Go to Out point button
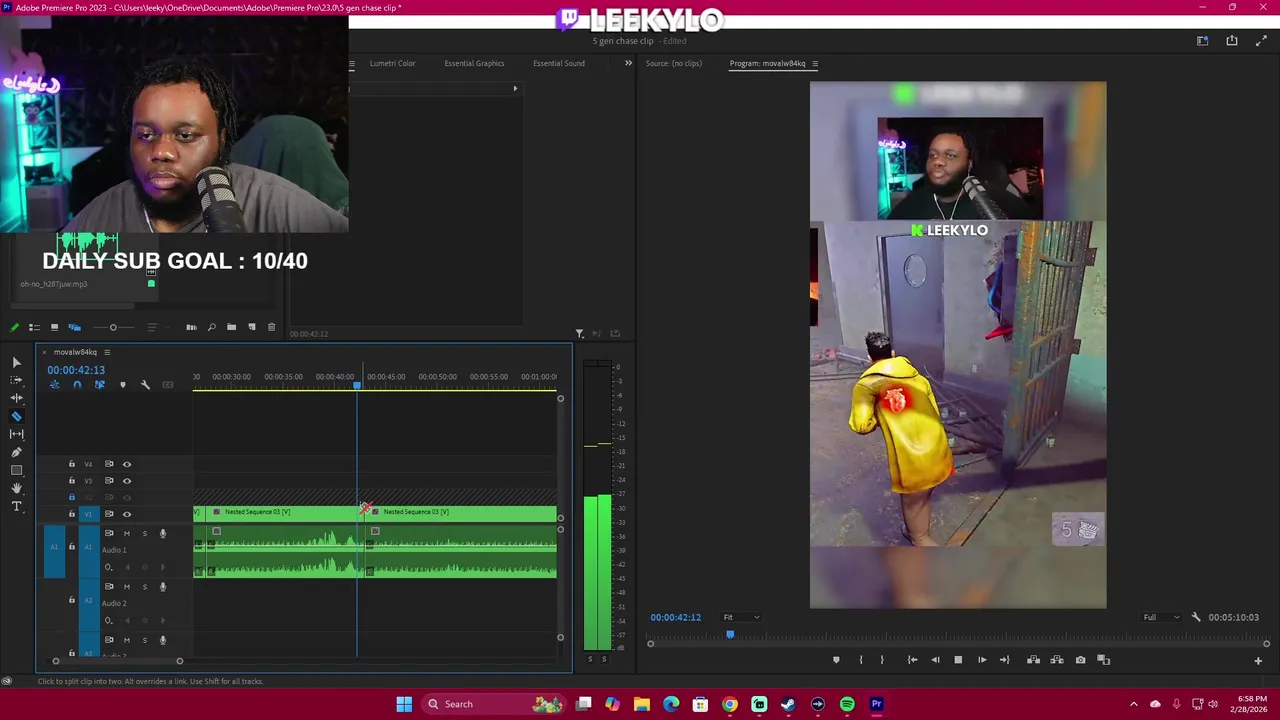 (x=1005, y=660)
